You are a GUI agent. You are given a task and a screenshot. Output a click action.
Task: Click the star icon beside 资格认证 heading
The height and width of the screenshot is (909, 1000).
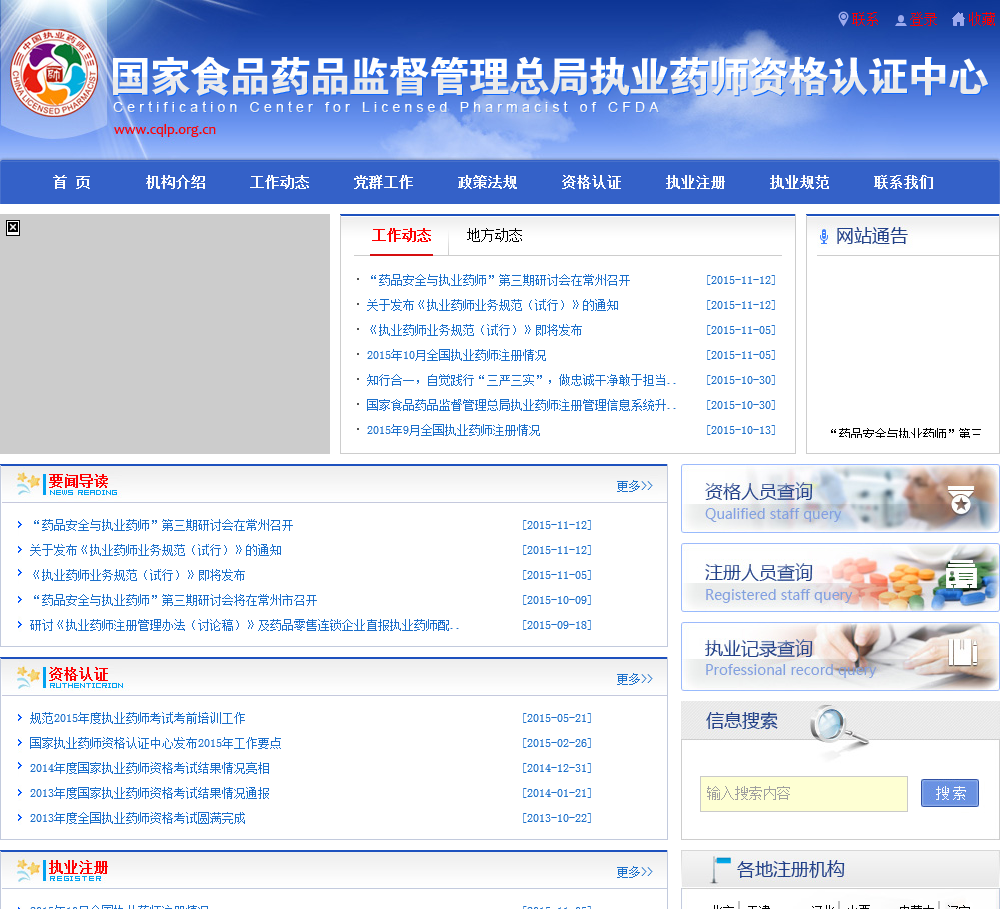point(28,677)
